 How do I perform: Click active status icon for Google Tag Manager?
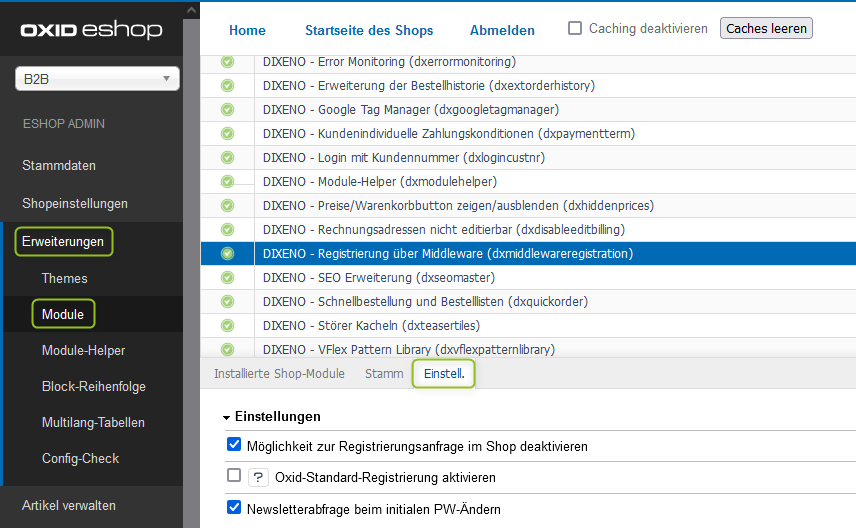click(228, 110)
